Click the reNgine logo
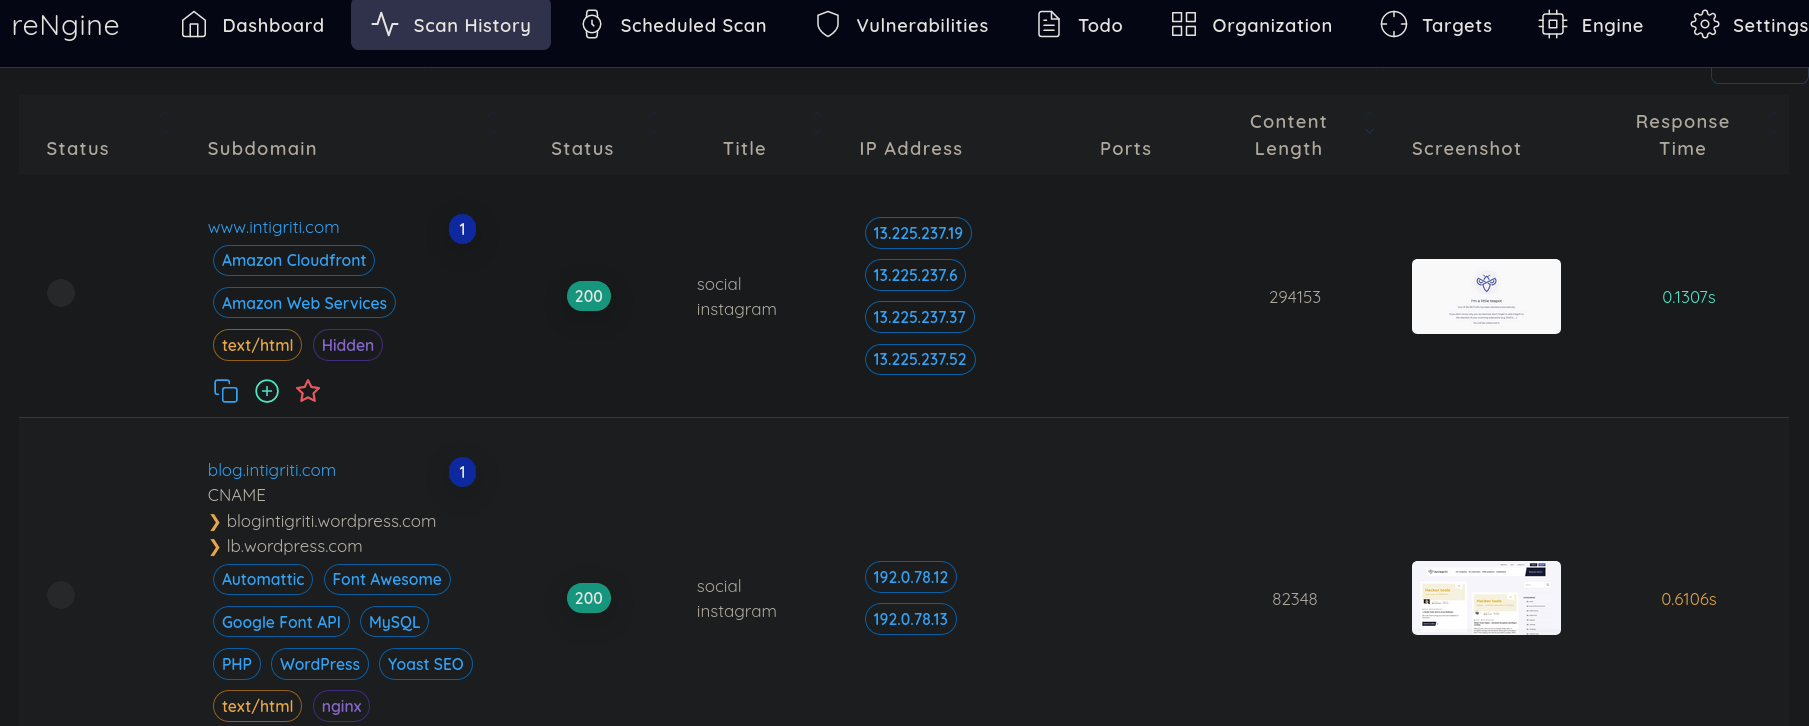This screenshot has width=1809, height=726. [66, 25]
